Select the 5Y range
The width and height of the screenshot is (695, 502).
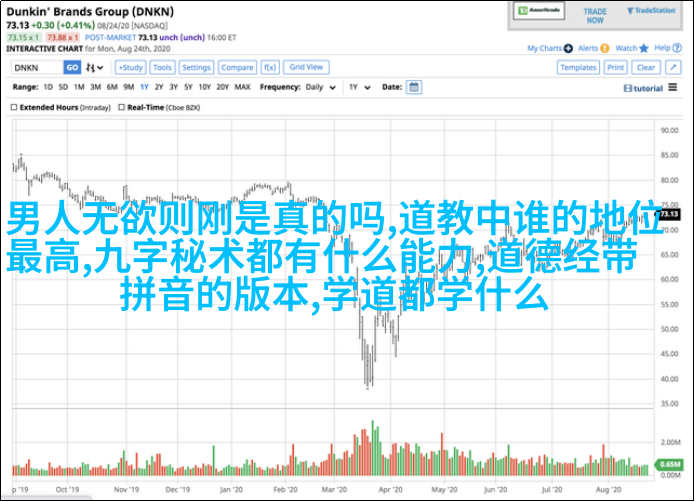(x=188, y=87)
